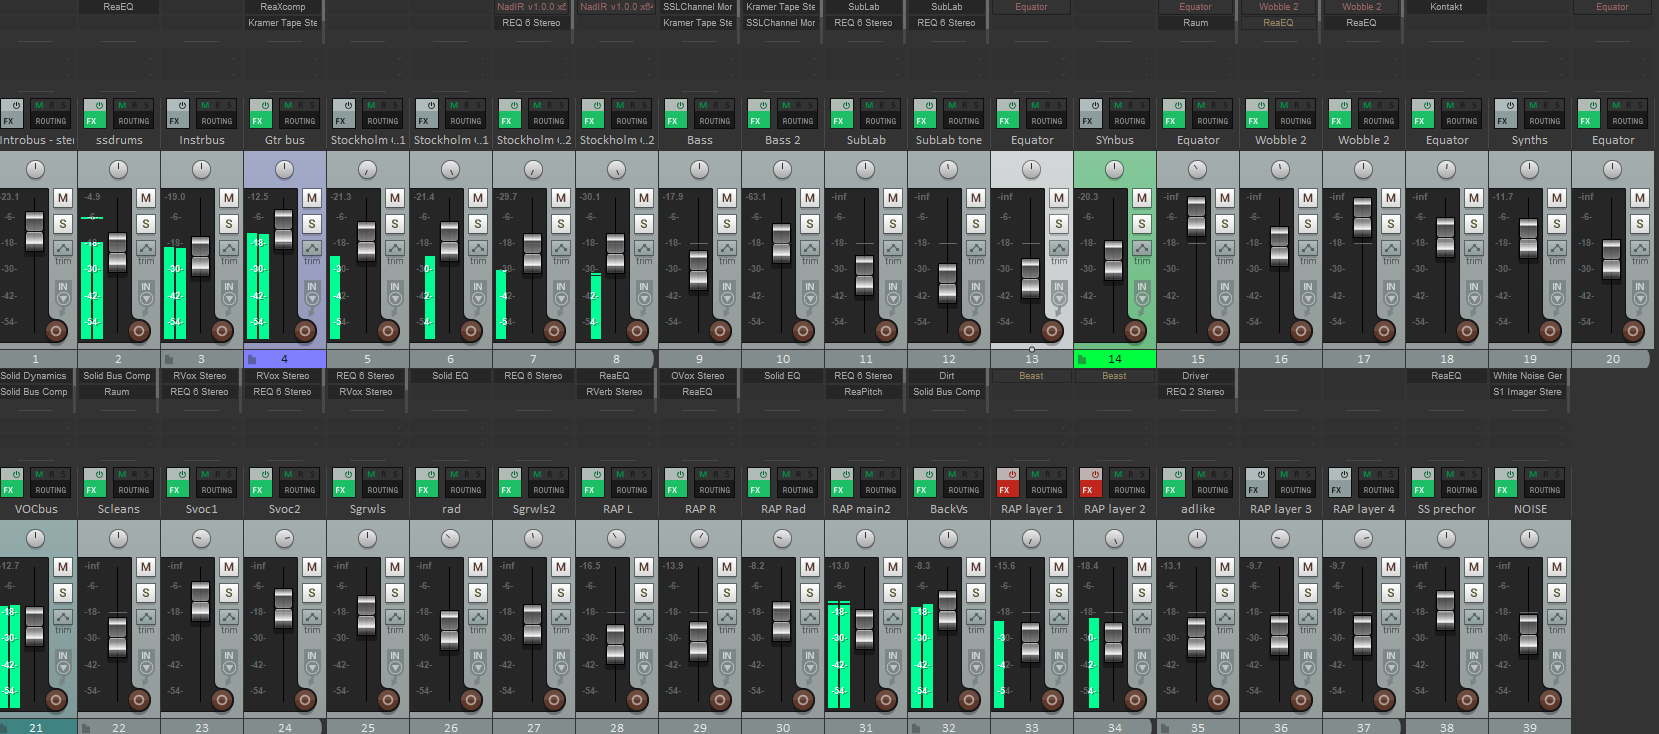
Task: Open input selector on Bass track
Action: [727, 292]
